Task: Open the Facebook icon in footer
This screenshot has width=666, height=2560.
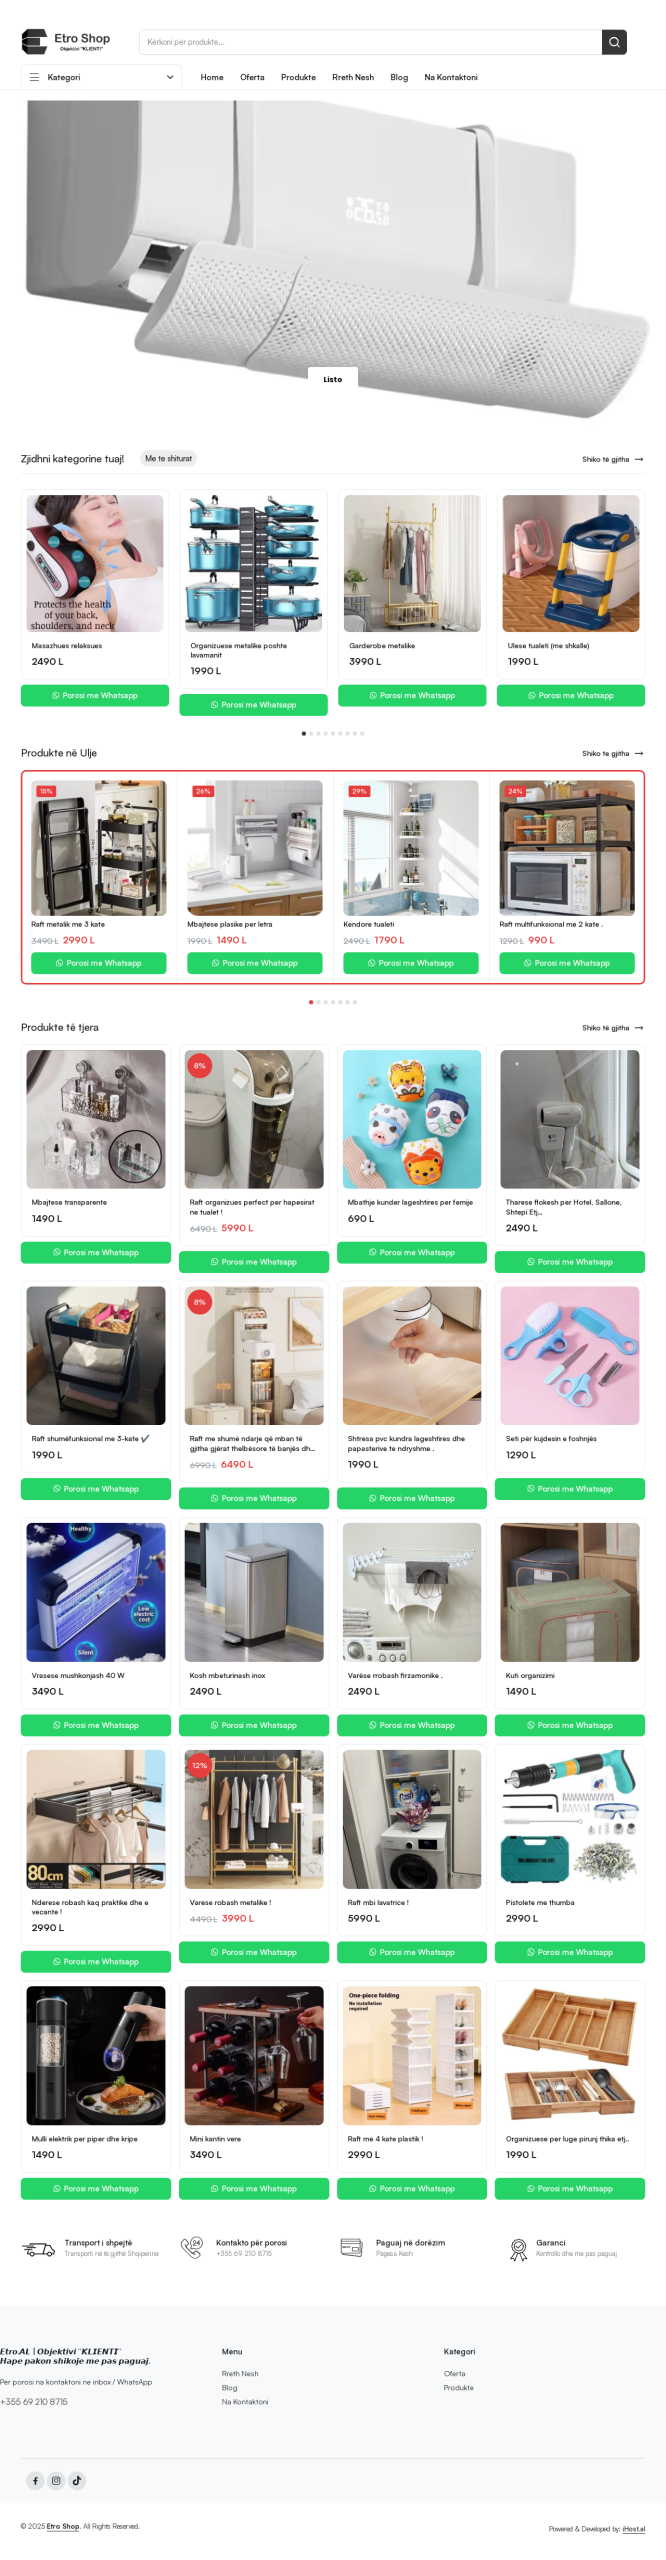Action: click(x=35, y=2480)
